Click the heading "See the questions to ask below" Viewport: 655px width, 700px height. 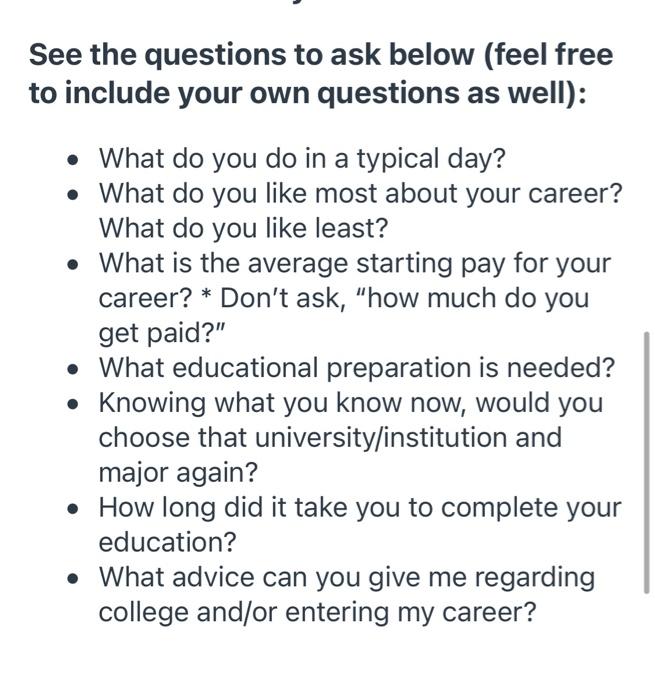click(321, 54)
